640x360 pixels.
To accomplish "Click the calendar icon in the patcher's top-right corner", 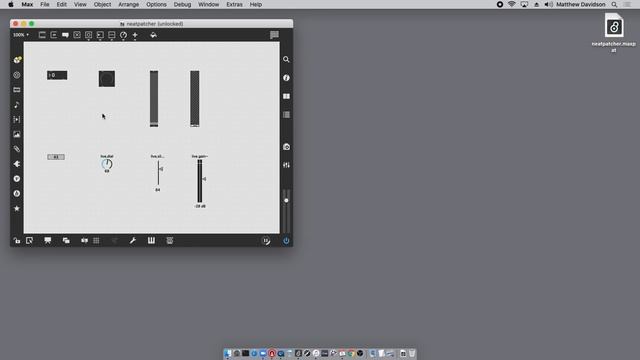I will click(274, 35).
